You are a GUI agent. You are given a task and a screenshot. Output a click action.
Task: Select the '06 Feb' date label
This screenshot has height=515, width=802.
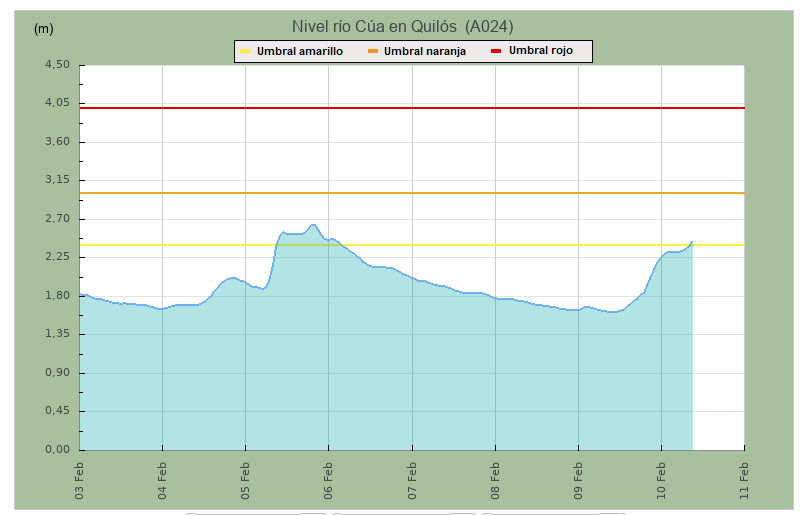click(x=329, y=478)
